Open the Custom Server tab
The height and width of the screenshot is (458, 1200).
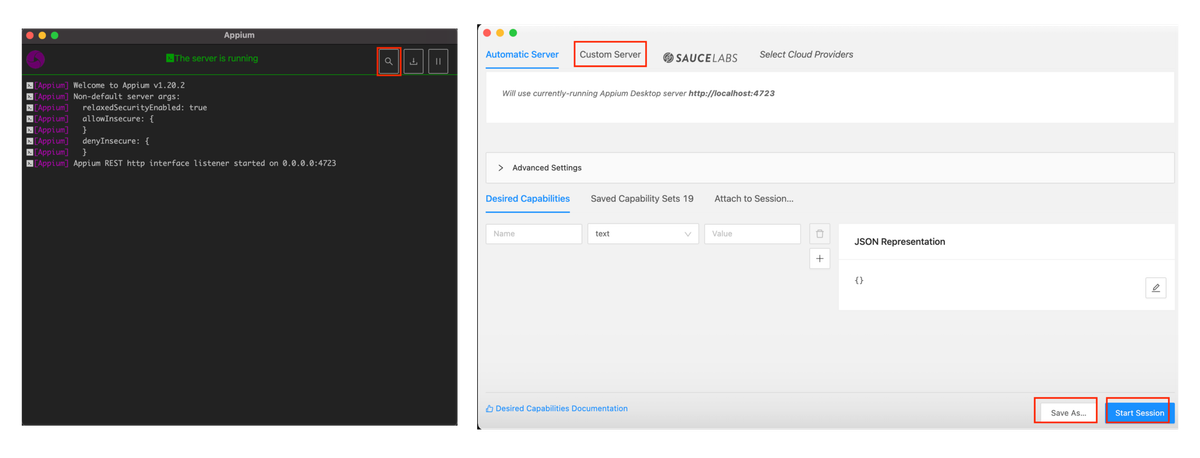[x=610, y=54]
